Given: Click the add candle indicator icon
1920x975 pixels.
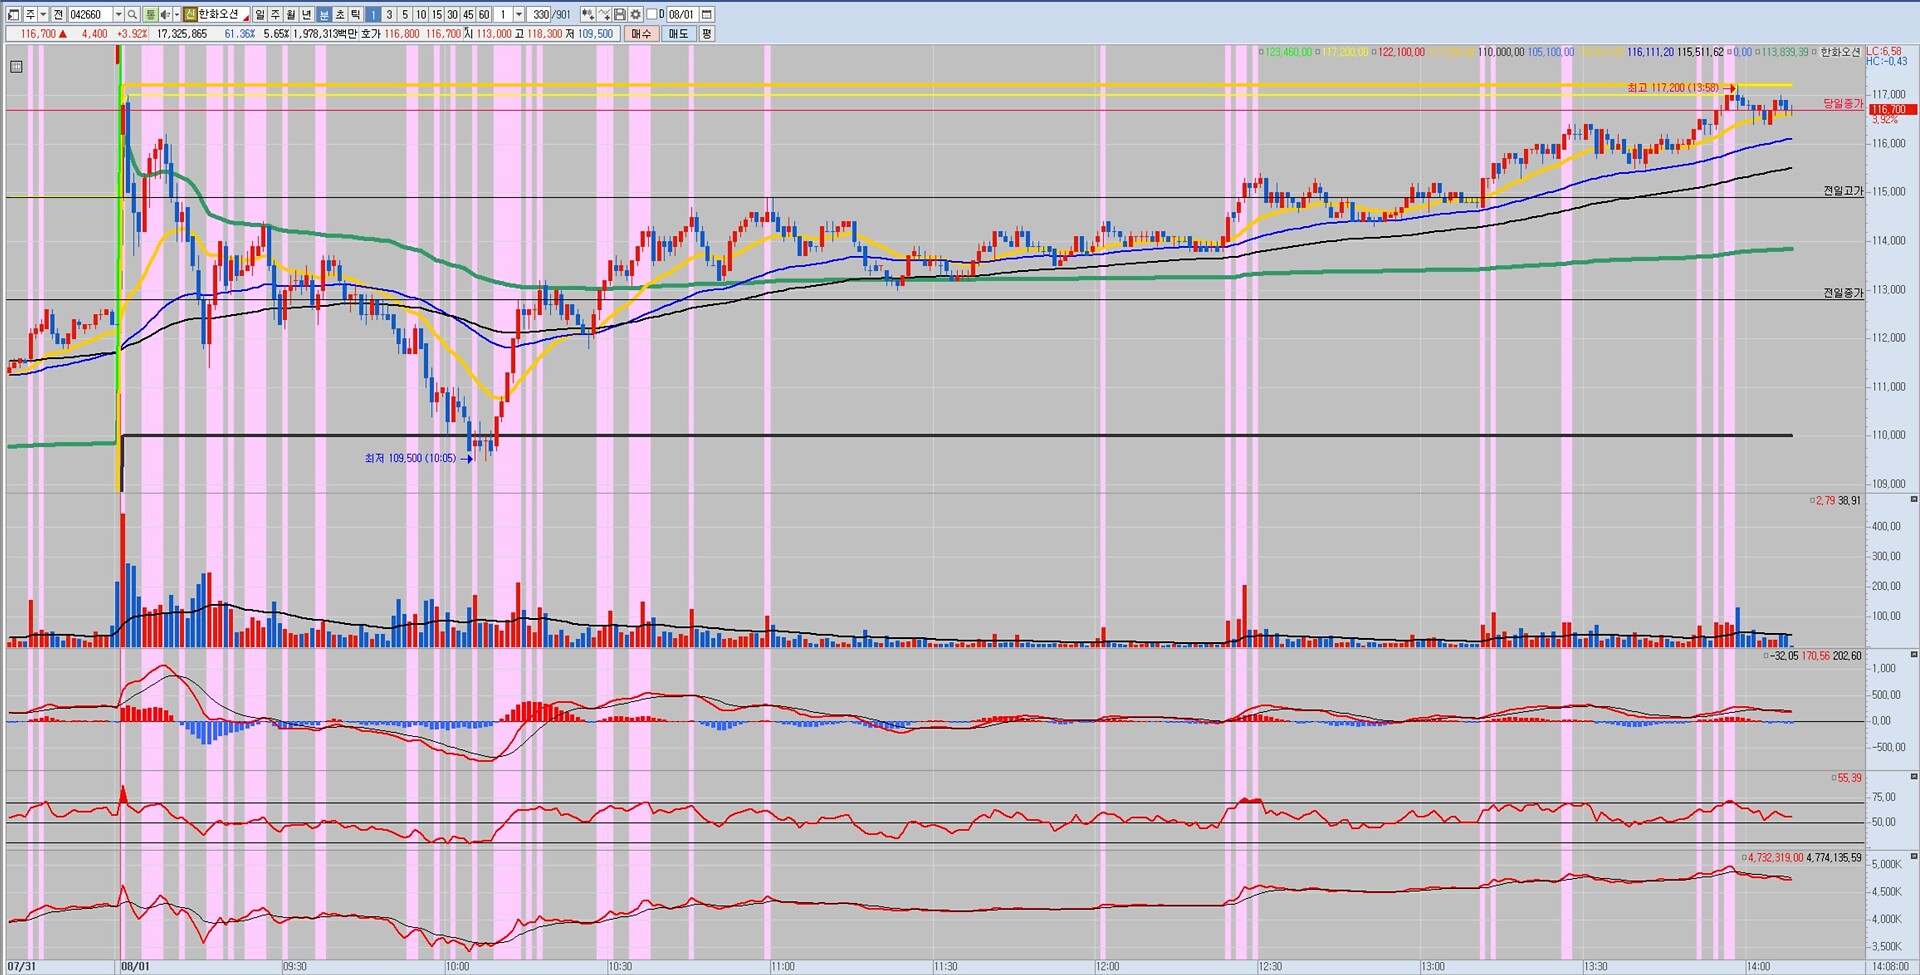Looking at the screenshot, I should click(x=588, y=15).
